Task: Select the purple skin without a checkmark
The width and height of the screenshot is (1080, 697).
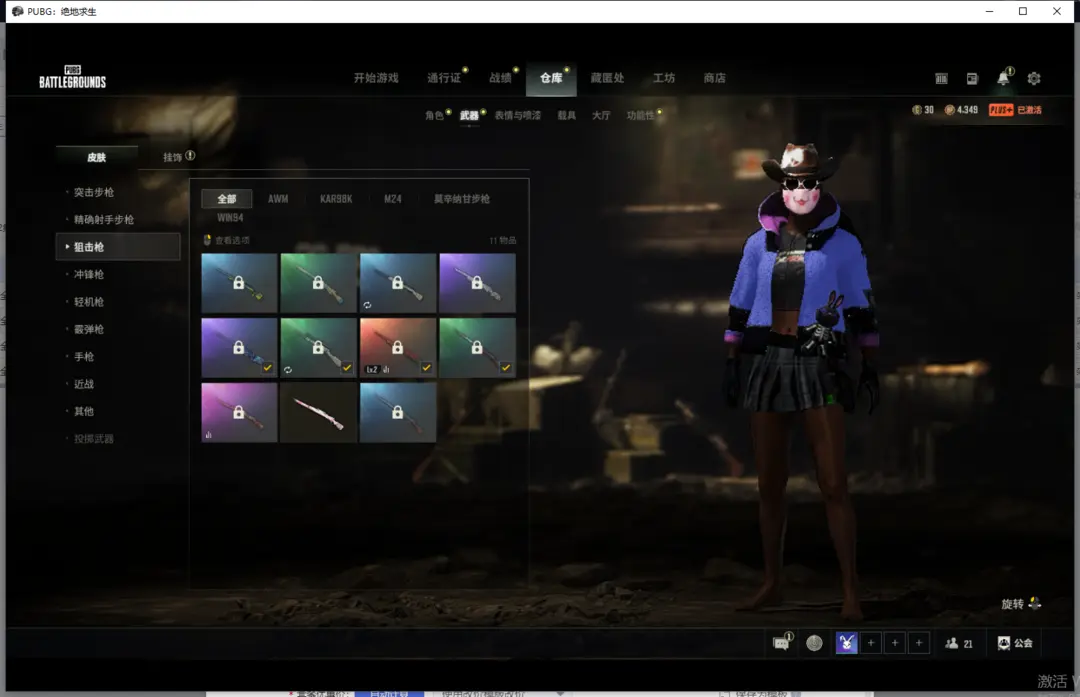Action: pos(477,283)
